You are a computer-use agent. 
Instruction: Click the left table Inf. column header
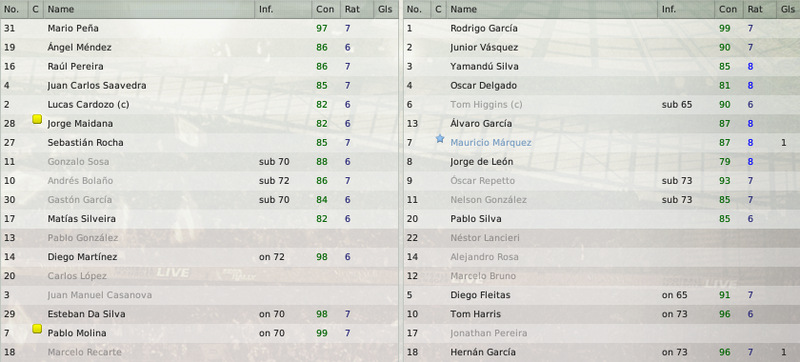pyautogui.click(x=283, y=9)
